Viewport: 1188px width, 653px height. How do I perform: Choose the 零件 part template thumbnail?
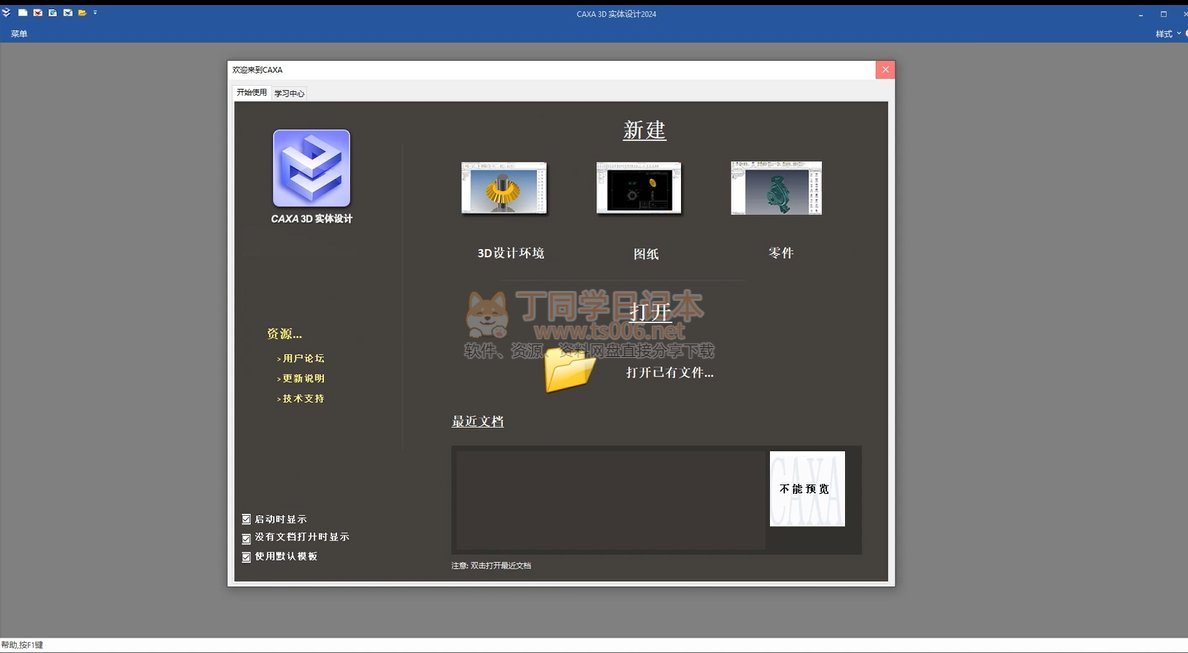pyautogui.click(x=776, y=188)
